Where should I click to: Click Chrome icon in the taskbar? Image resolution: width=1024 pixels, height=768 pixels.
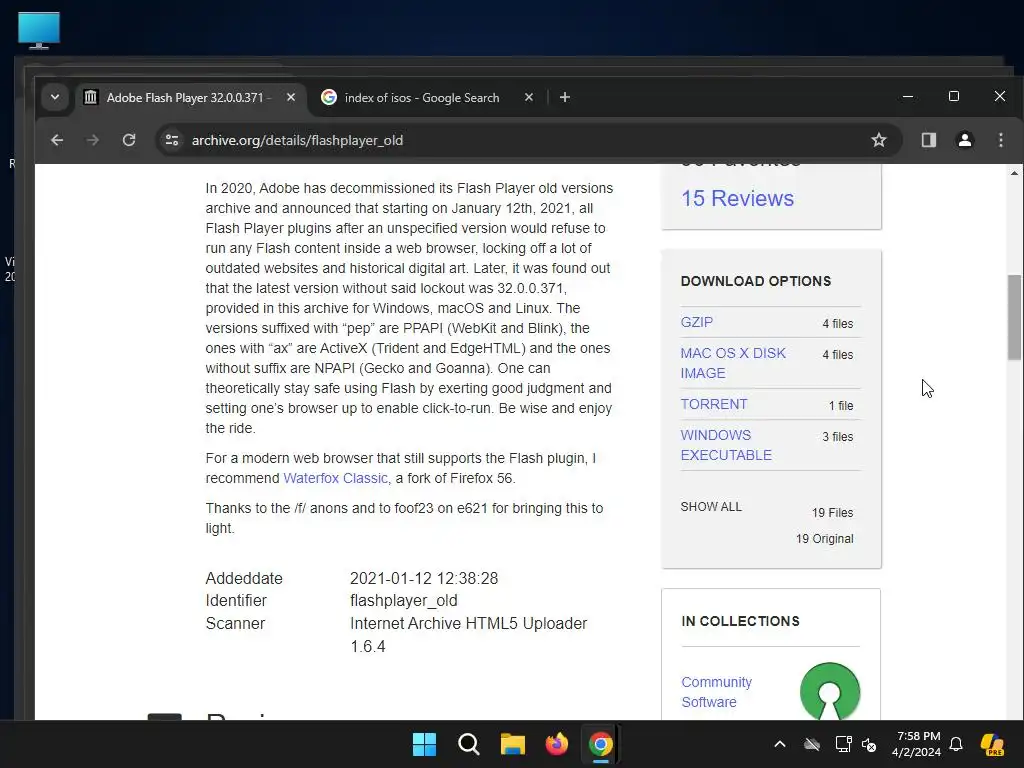600,744
